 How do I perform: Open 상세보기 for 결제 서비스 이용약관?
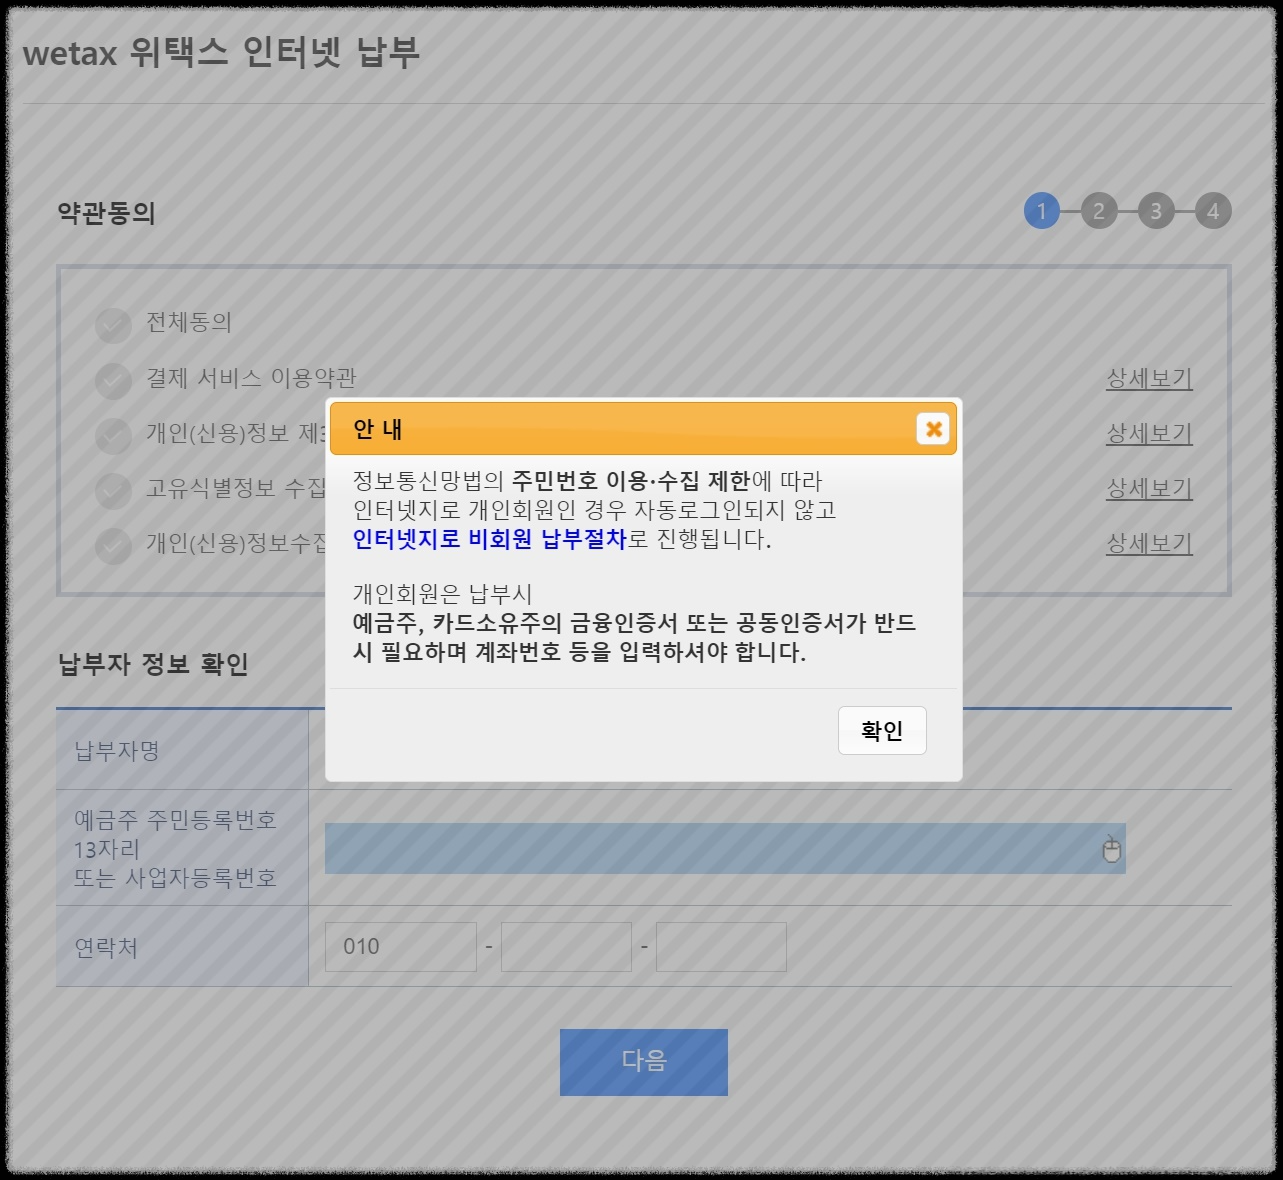click(x=1149, y=378)
